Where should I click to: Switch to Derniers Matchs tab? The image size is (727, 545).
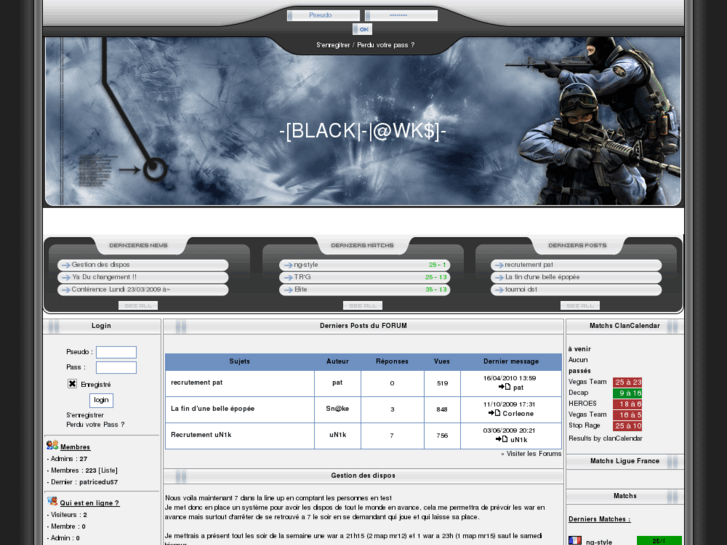pos(362,245)
